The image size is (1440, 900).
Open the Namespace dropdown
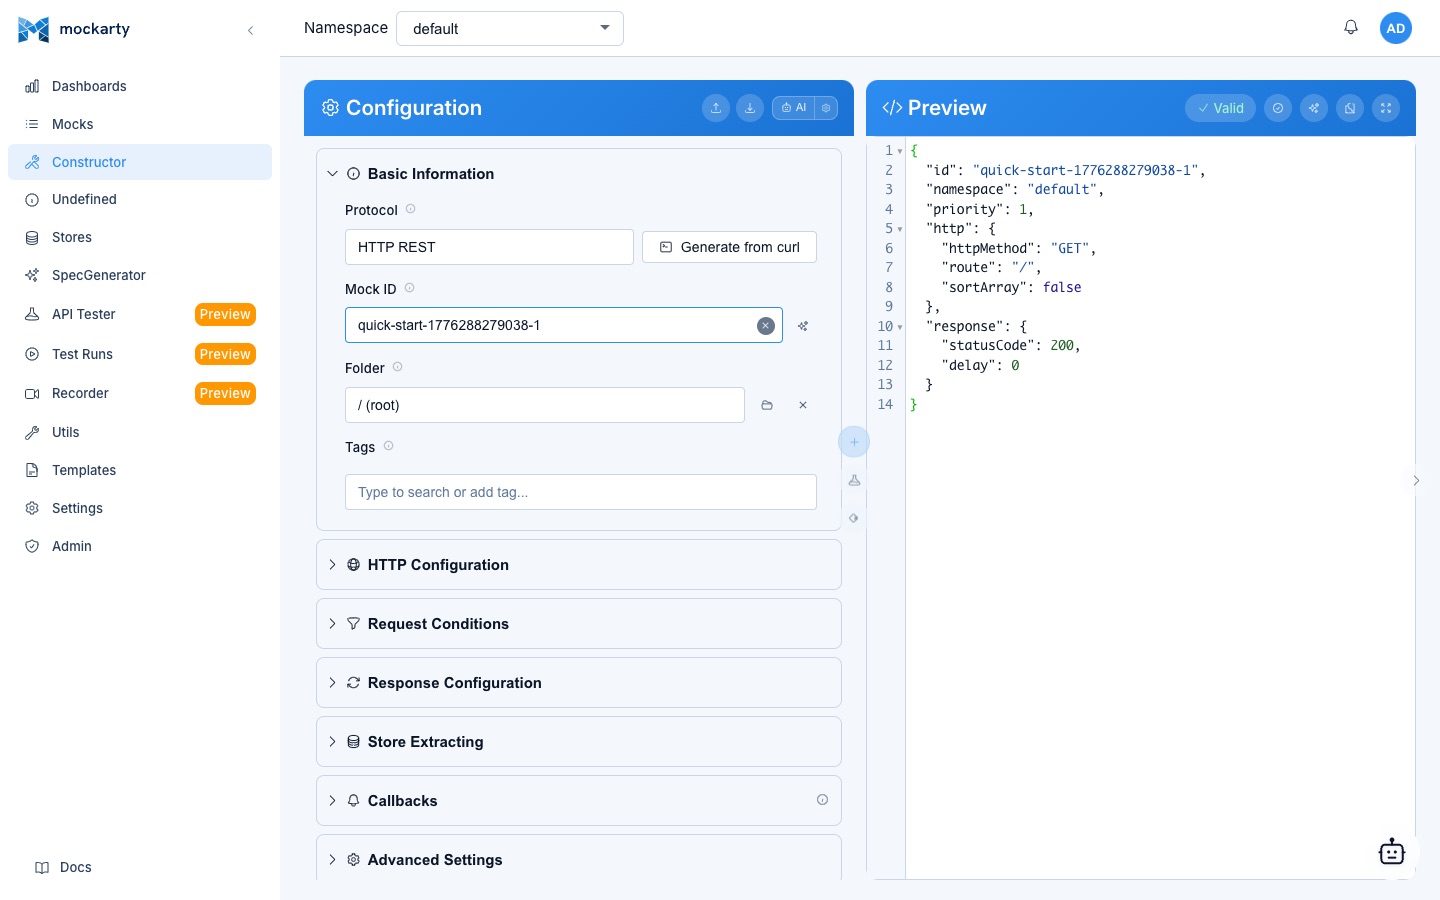(510, 28)
